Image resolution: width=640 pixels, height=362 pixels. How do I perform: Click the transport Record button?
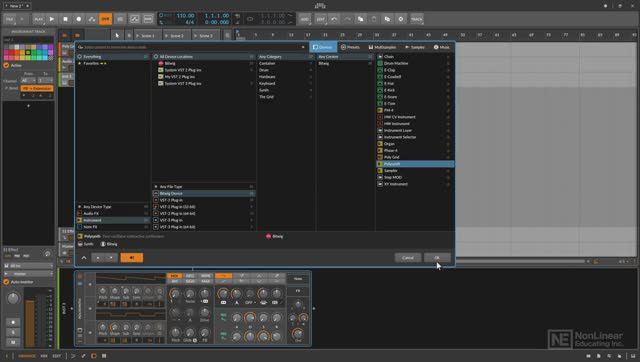pyautogui.click(x=79, y=19)
